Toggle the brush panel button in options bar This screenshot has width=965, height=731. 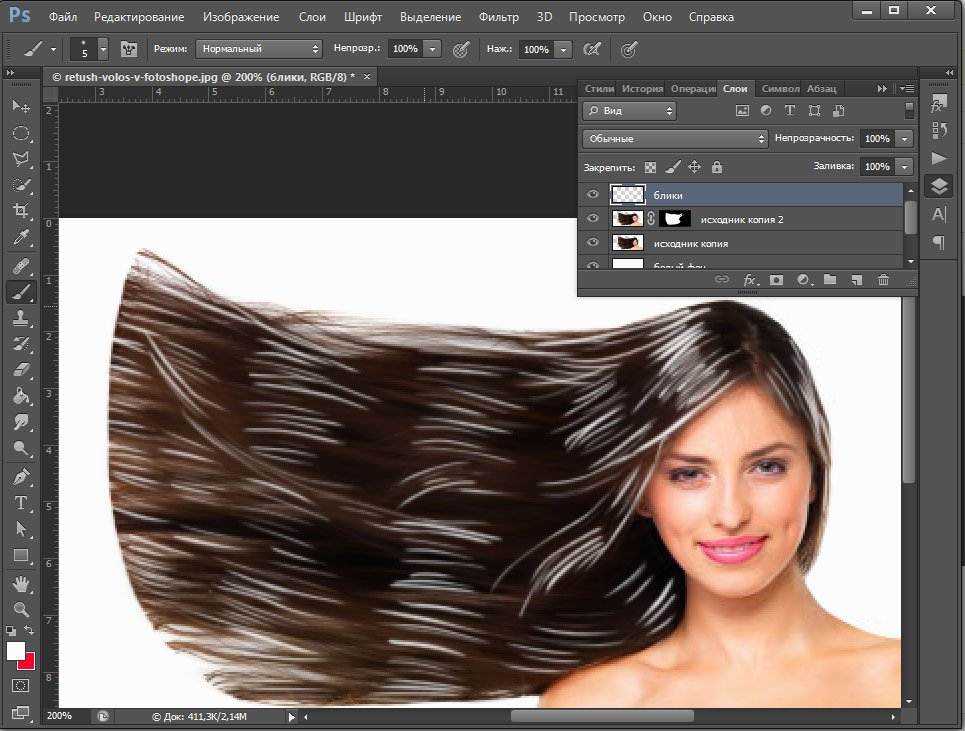click(128, 49)
